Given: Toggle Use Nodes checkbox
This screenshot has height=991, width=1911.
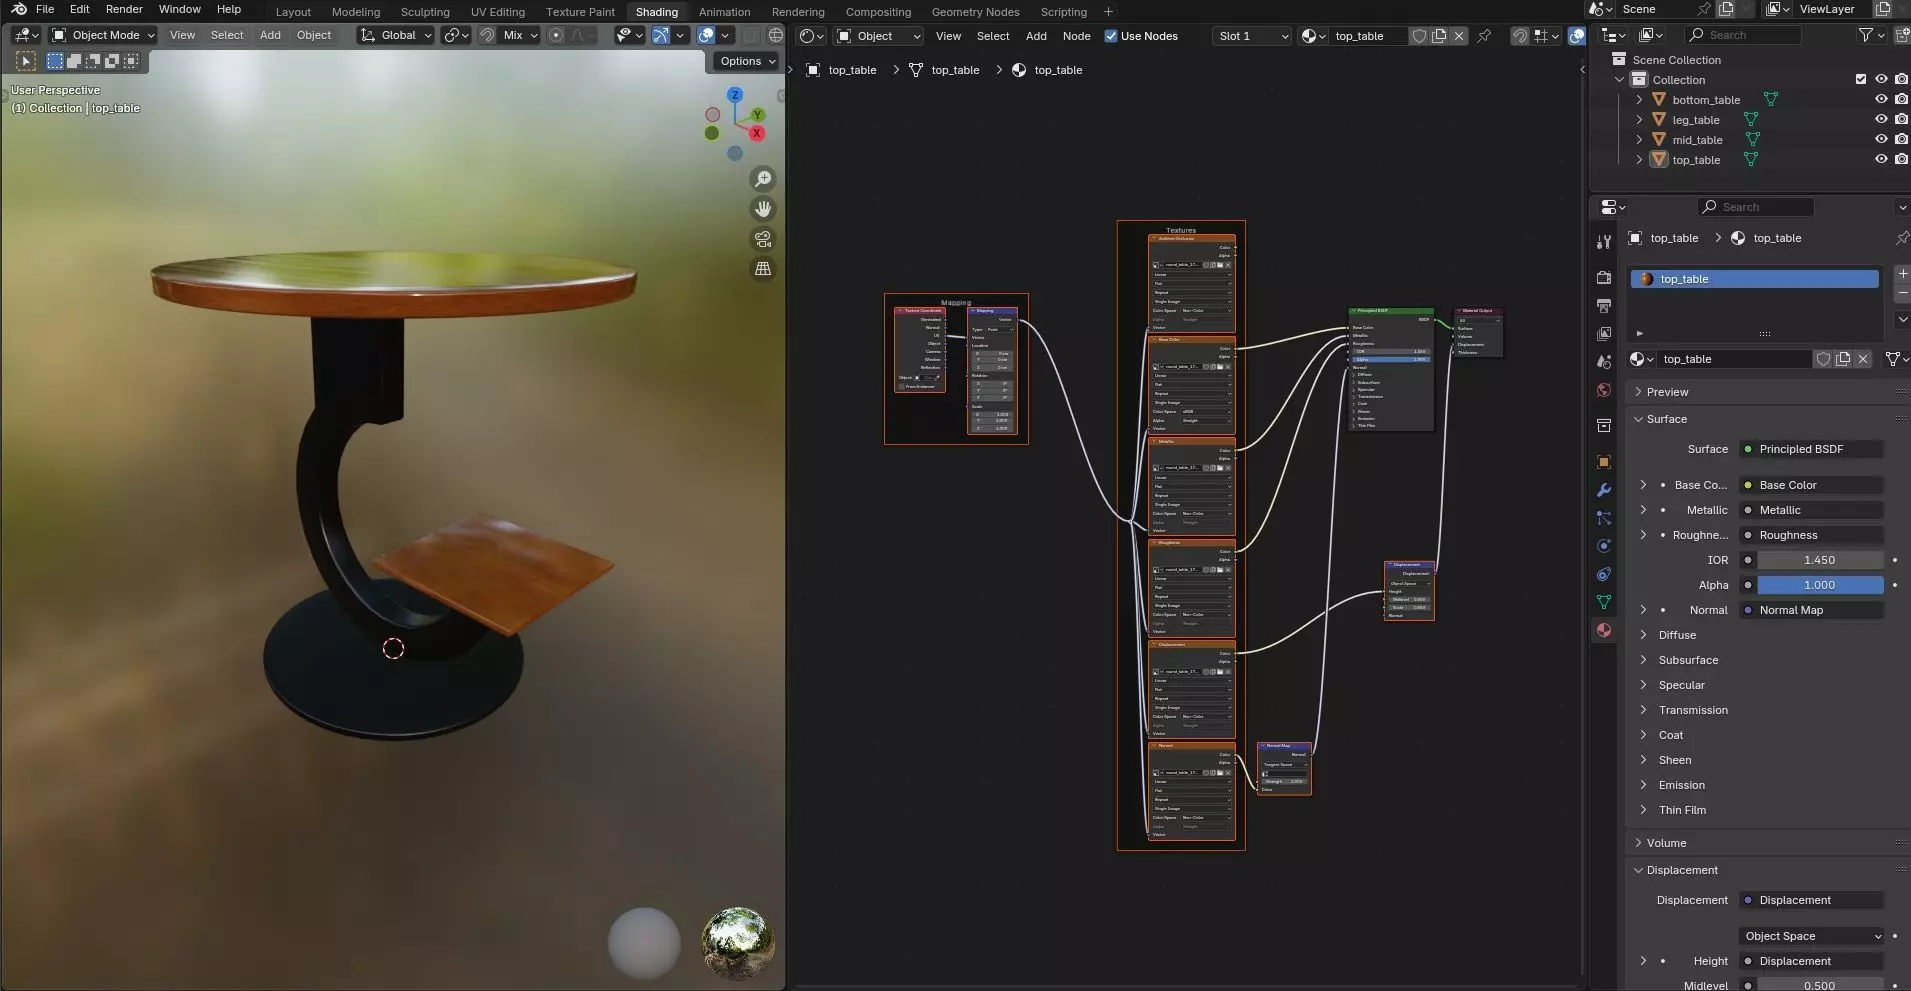Looking at the screenshot, I should [1110, 36].
